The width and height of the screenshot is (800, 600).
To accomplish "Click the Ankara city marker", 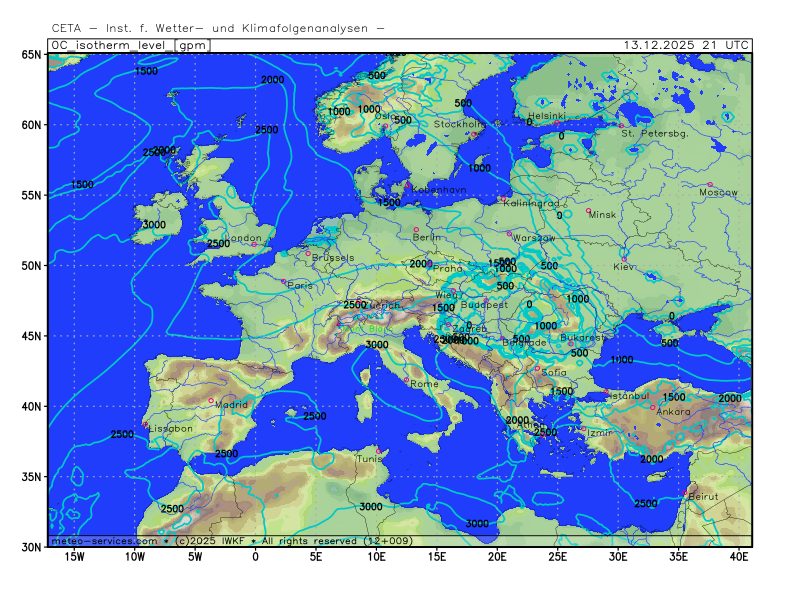I will click(652, 407).
